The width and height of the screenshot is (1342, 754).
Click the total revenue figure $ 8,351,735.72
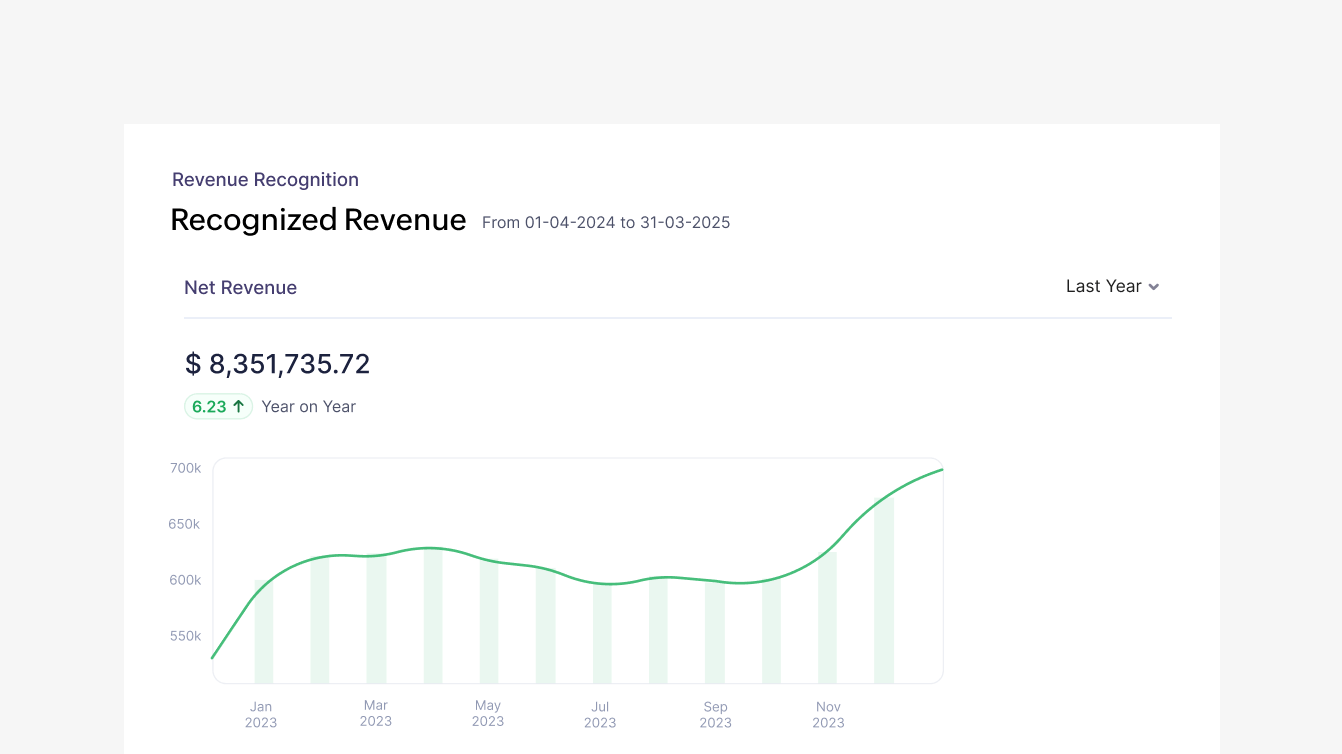tap(278, 364)
